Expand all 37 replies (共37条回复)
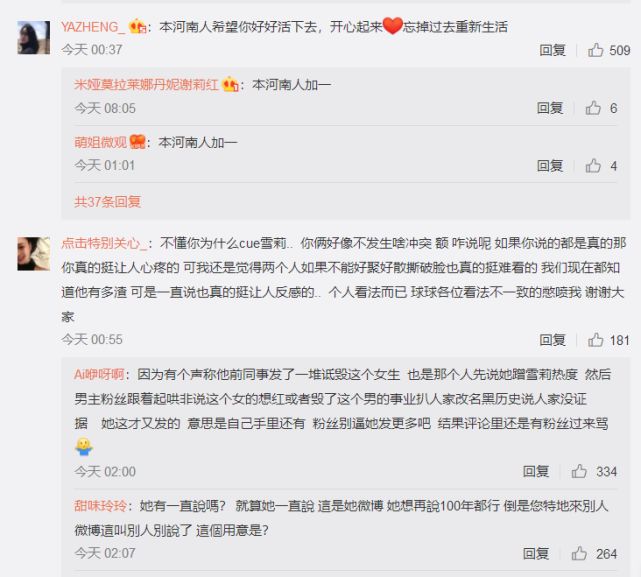 point(108,202)
